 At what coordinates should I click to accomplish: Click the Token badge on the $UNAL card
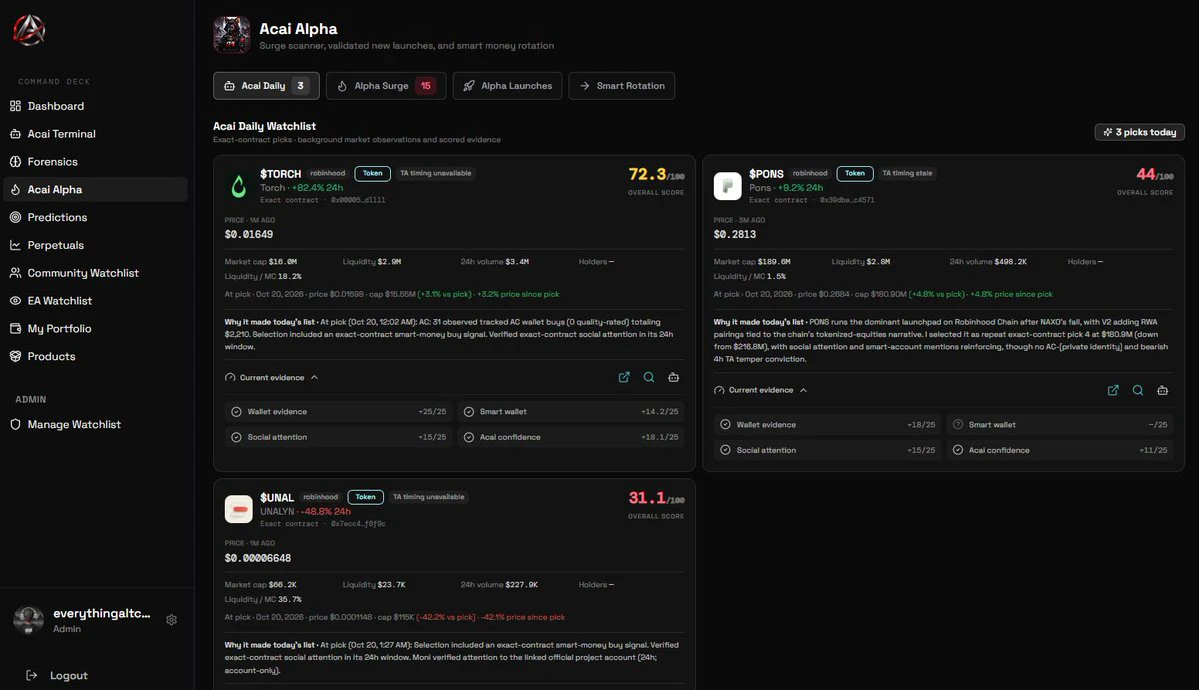(x=366, y=497)
